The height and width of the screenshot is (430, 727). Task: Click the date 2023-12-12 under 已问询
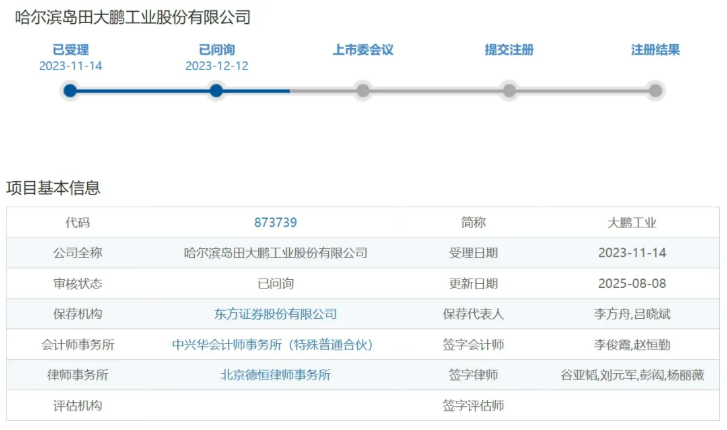[x=217, y=66]
